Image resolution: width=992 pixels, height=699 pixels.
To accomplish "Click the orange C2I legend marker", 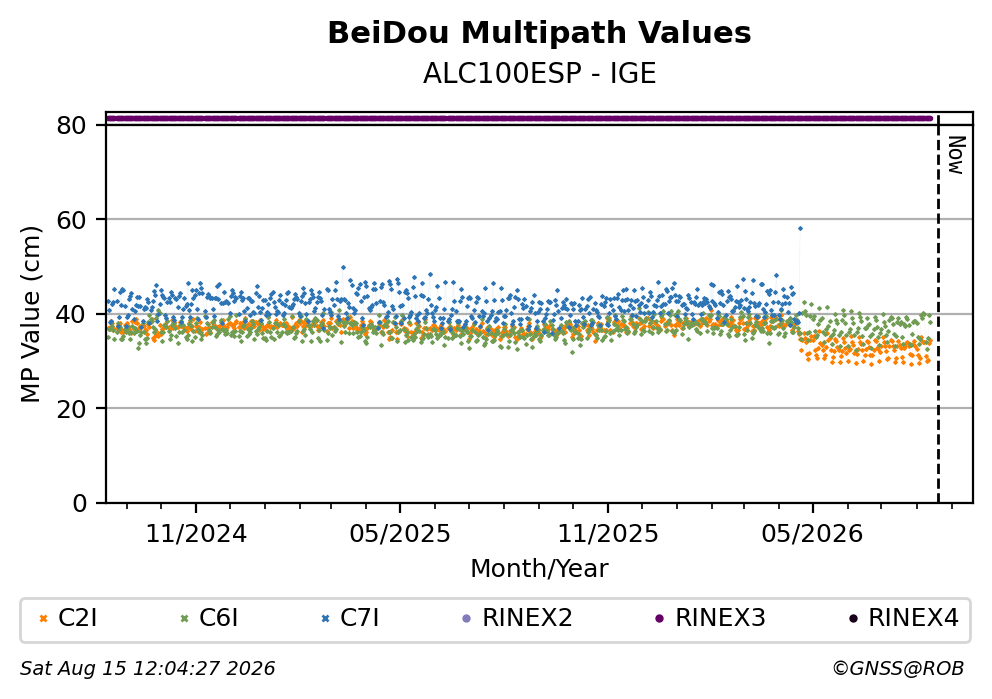I will [x=44, y=619].
